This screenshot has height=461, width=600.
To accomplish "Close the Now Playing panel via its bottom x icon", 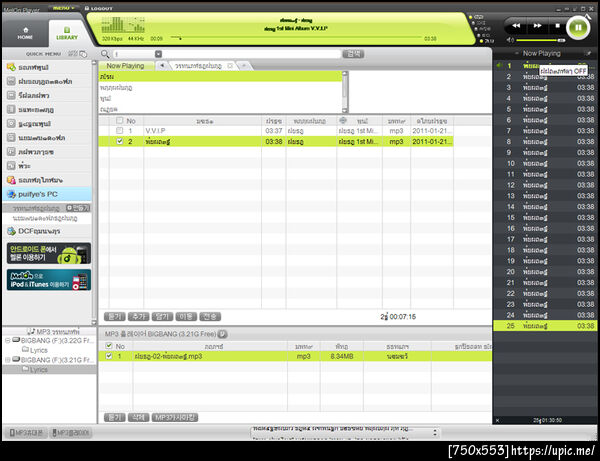I will point(497,420).
